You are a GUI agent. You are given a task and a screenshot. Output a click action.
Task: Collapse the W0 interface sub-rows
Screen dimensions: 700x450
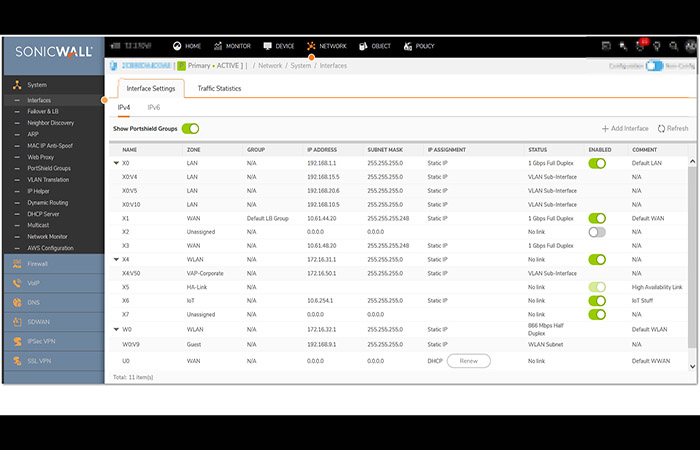117,329
